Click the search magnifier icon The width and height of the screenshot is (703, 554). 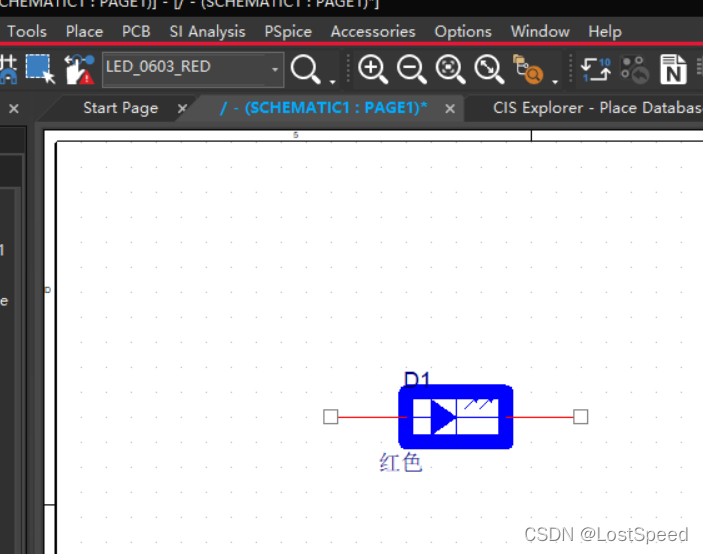coord(304,69)
